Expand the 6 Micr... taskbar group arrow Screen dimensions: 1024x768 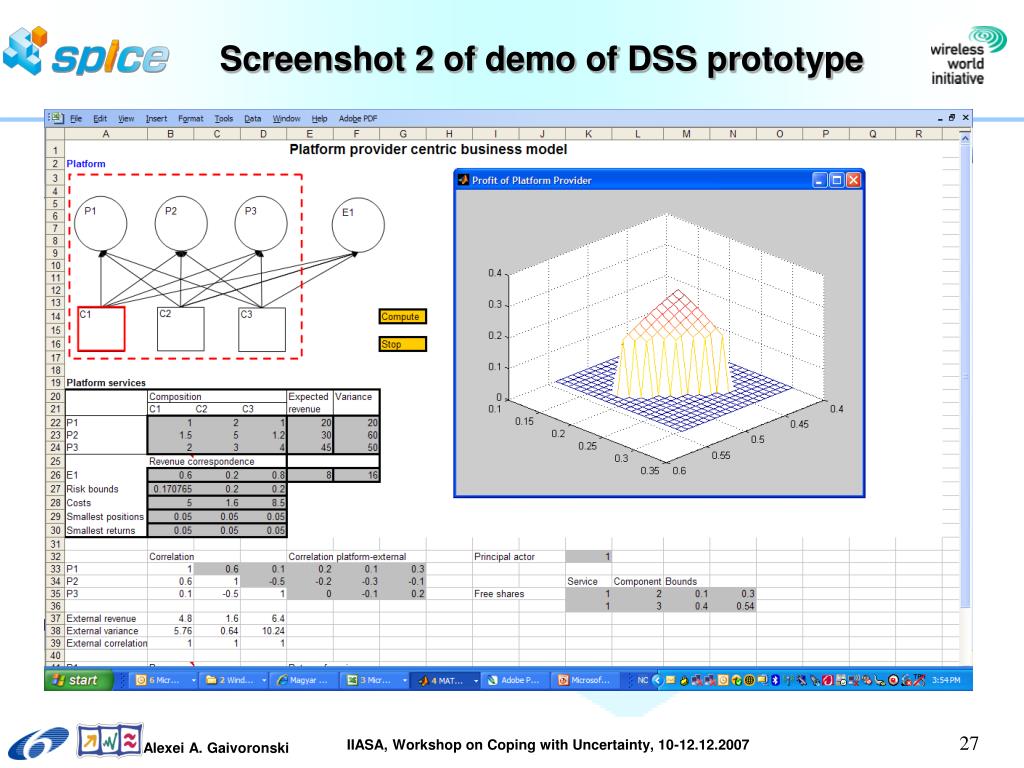(x=194, y=680)
